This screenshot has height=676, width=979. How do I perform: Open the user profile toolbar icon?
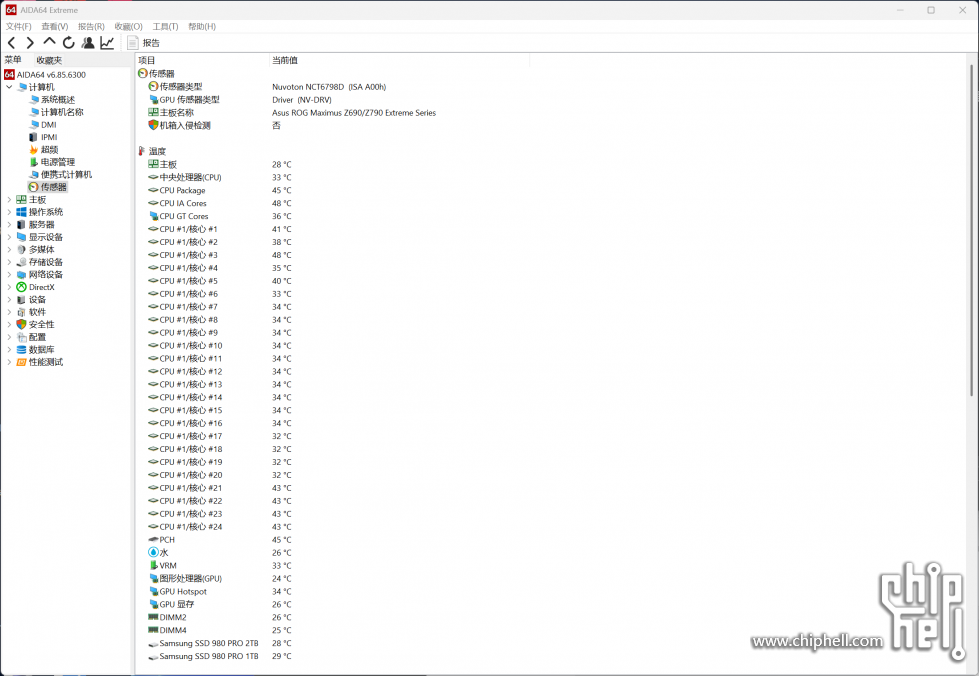tap(88, 42)
